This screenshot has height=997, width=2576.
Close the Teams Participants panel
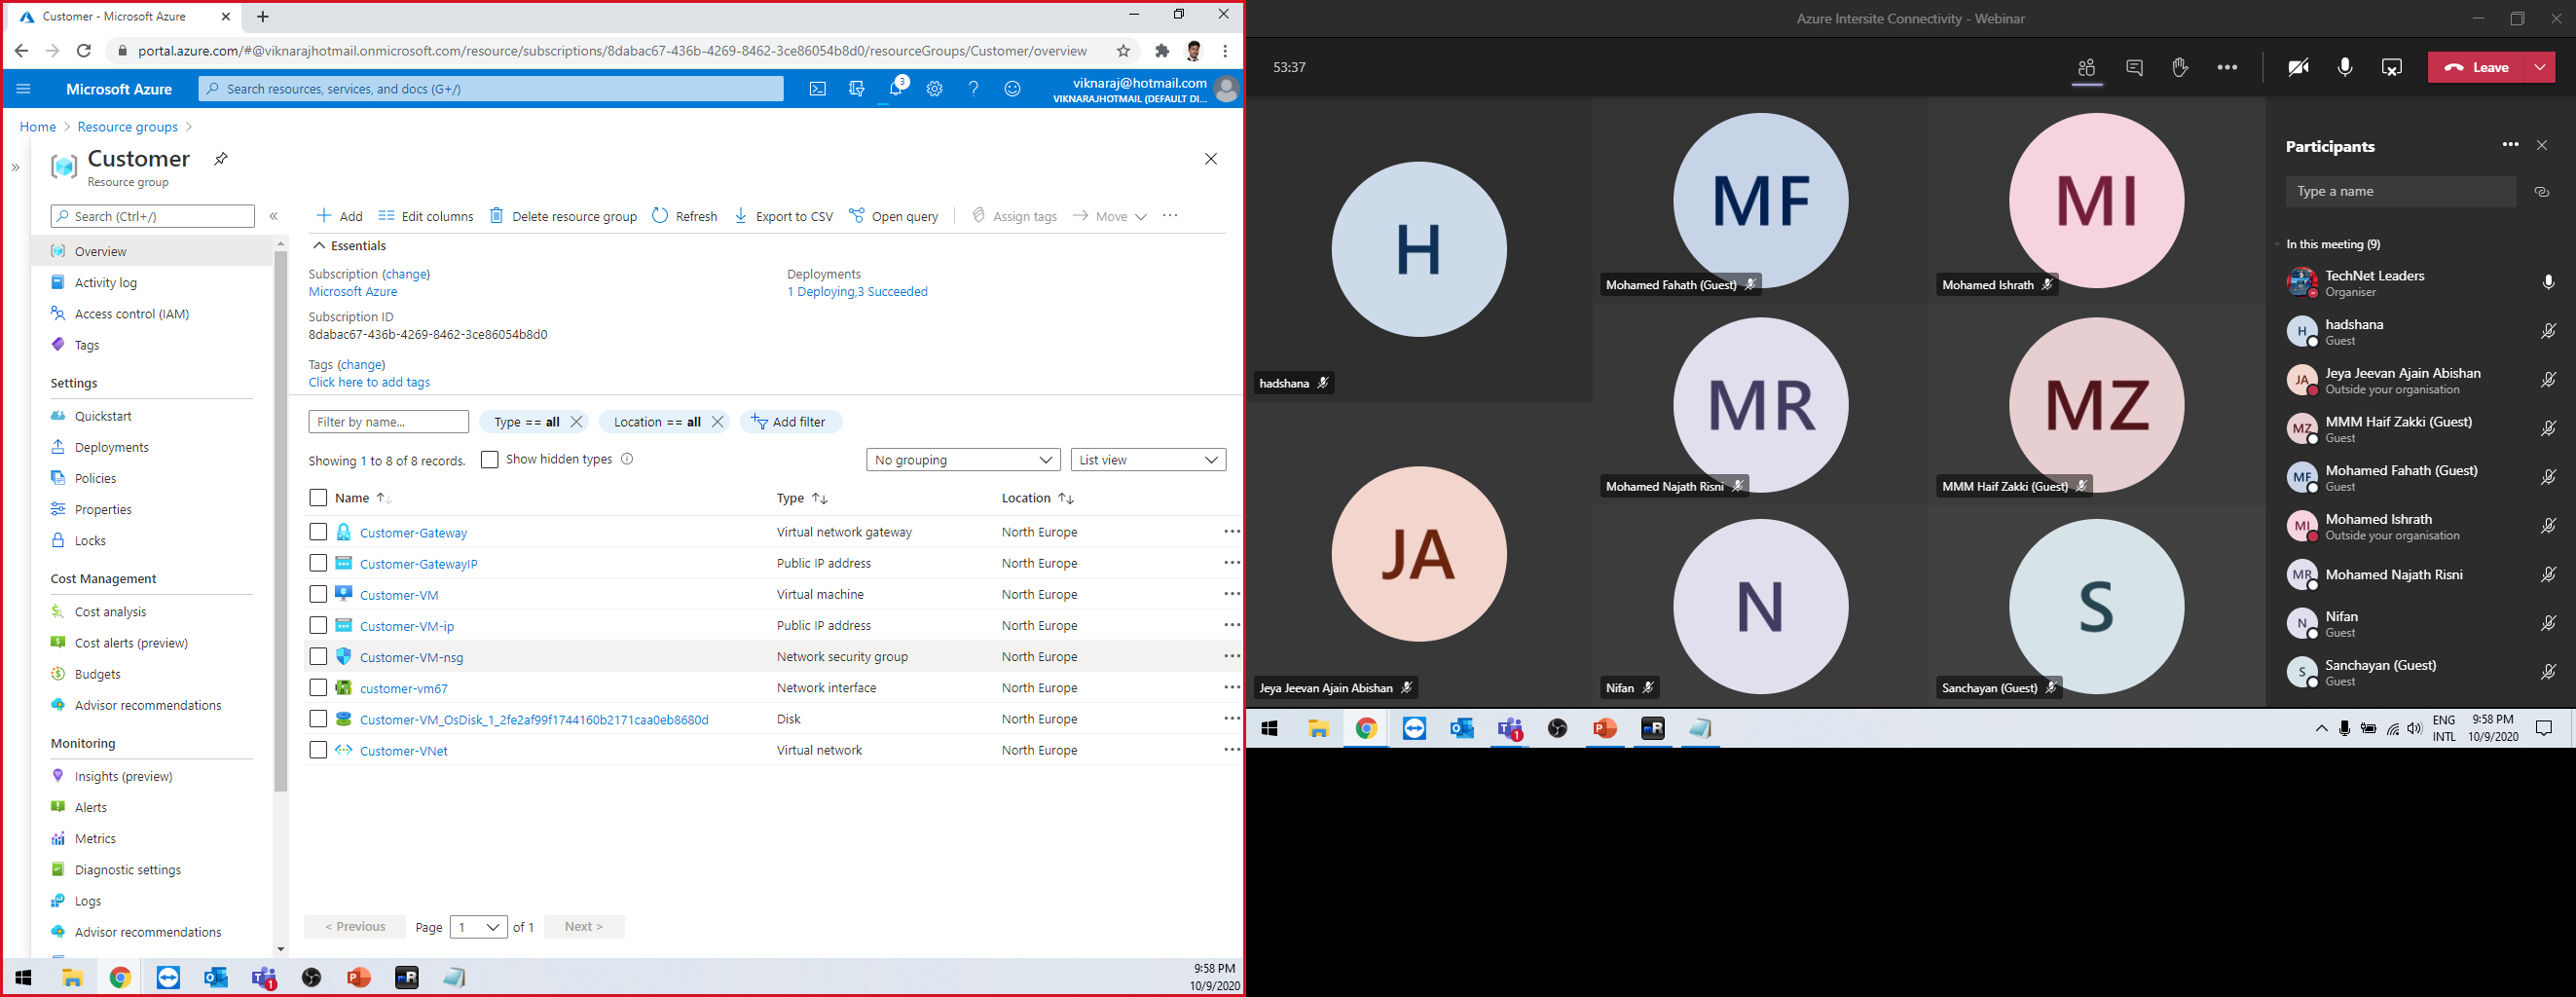pos(2542,146)
